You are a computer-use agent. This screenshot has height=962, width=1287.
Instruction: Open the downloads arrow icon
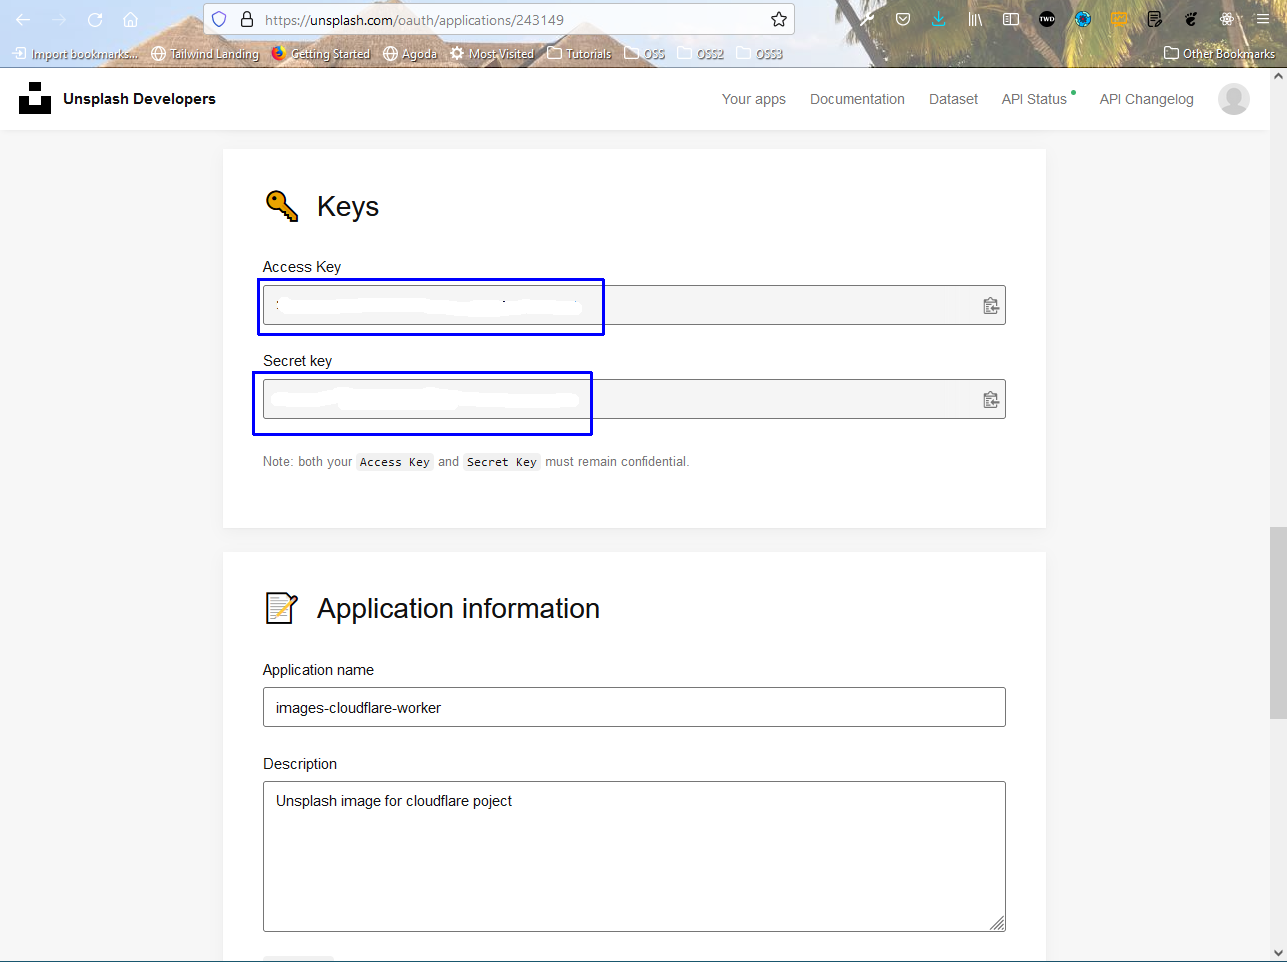[x=939, y=19]
